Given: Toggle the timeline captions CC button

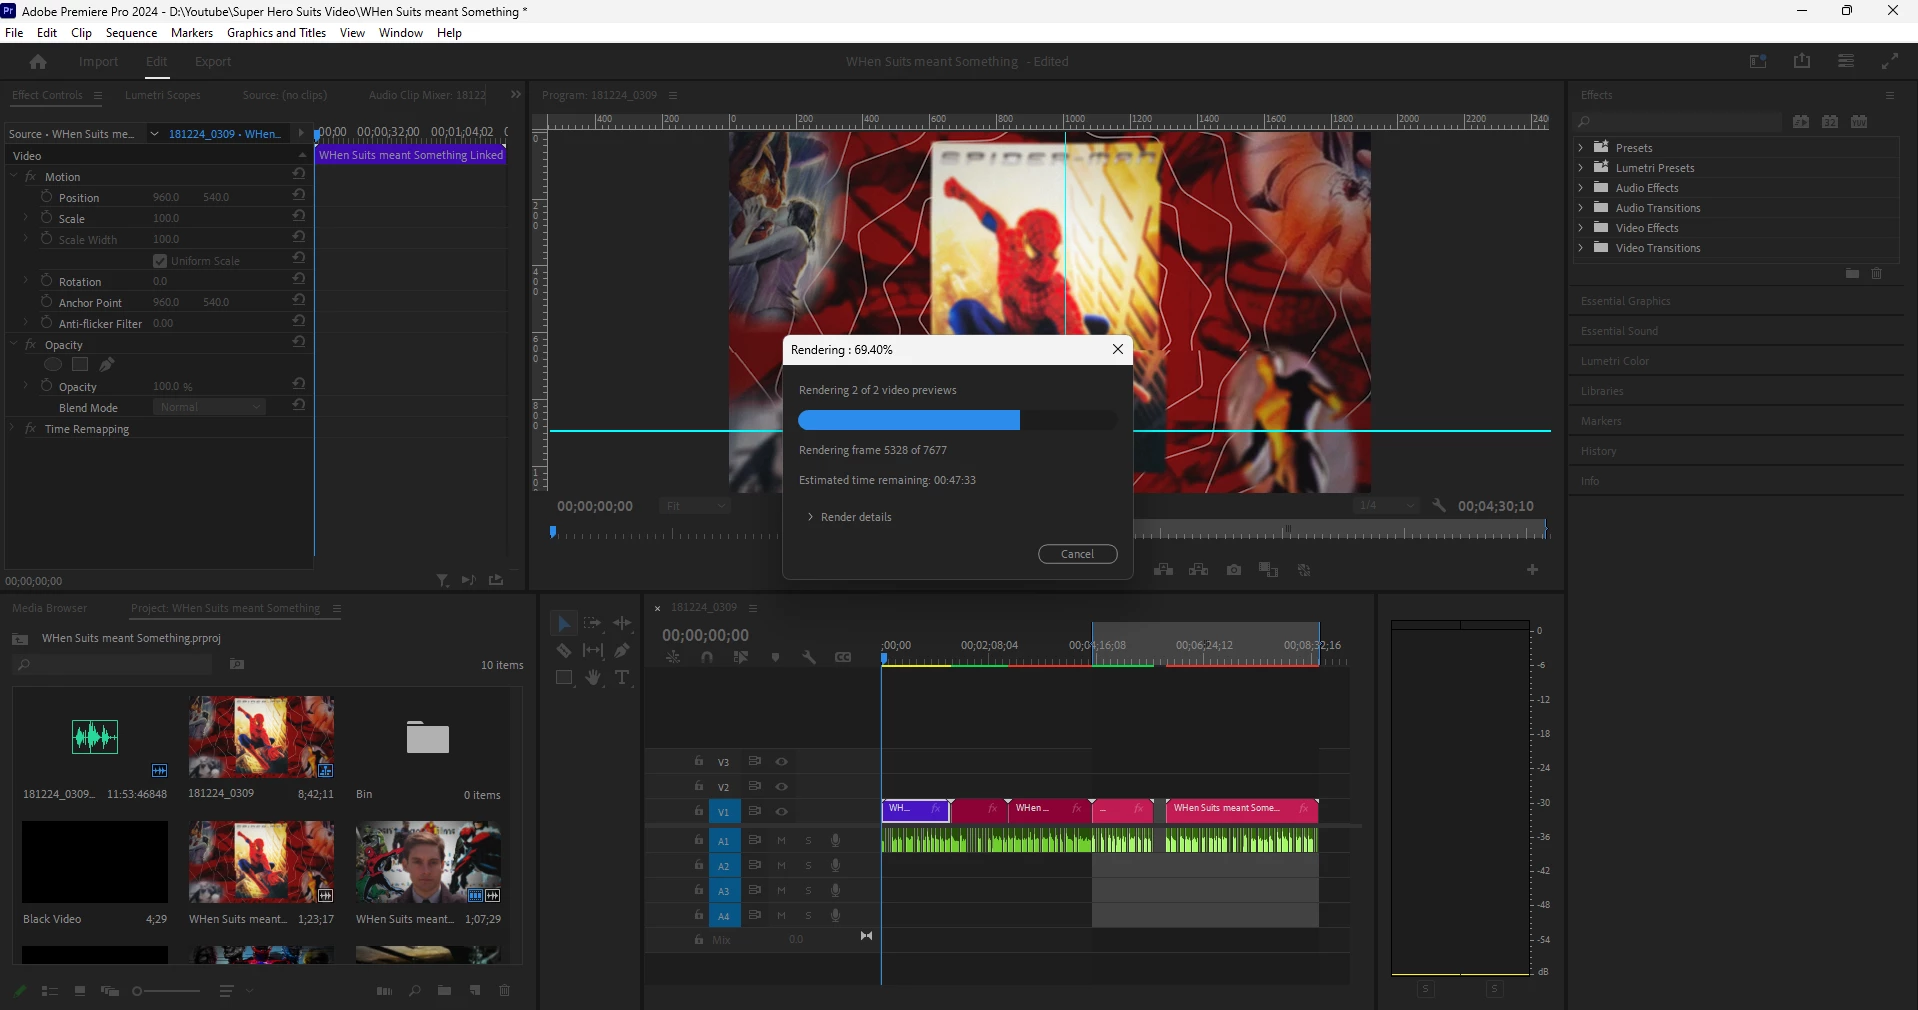Looking at the screenshot, I should click(x=843, y=657).
